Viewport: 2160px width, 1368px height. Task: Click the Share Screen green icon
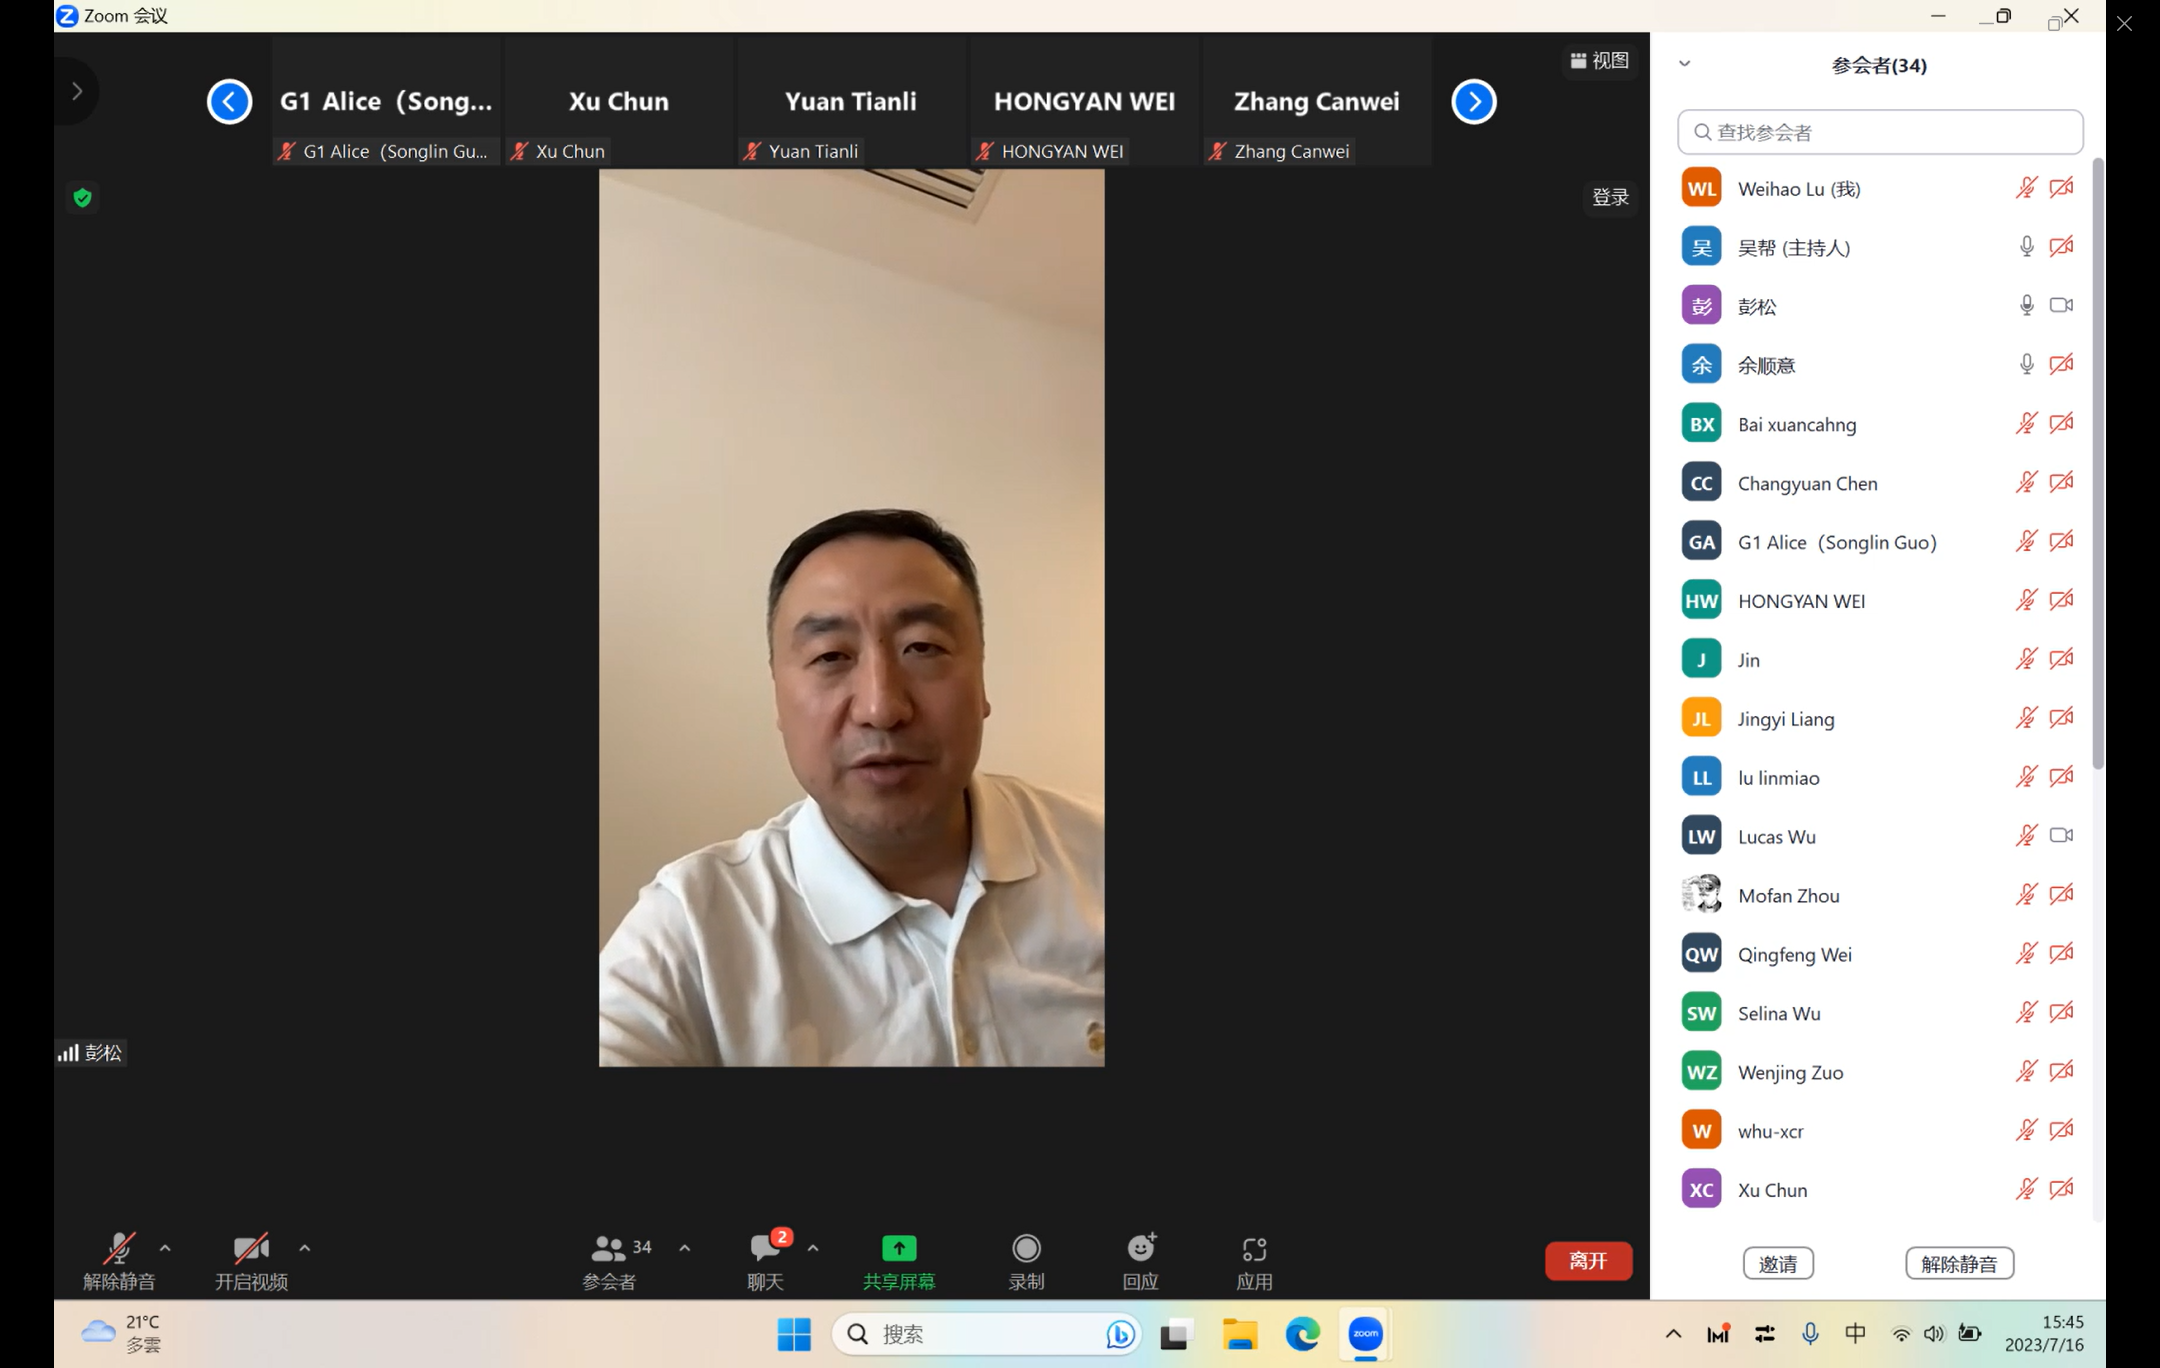point(898,1248)
